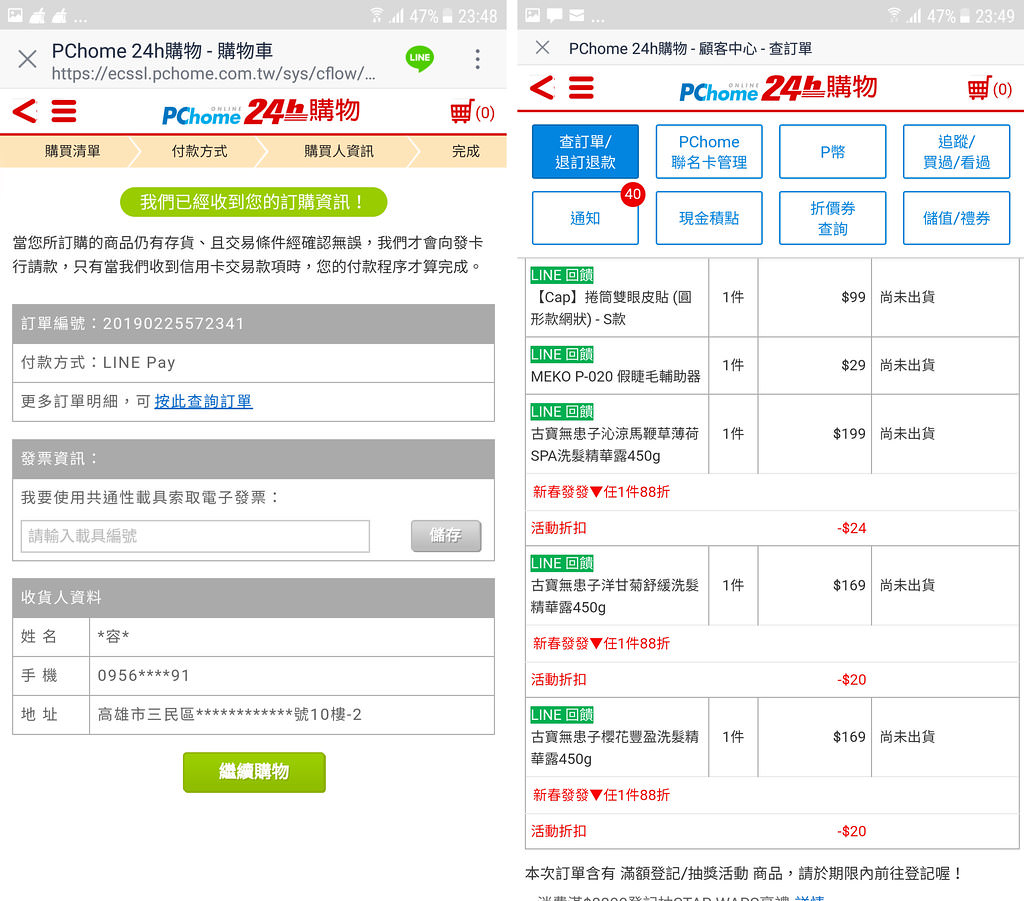Go back using red arrow on left screen
Image resolution: width=1024 pixels, height=901 pixels.
(x=25, y=111)
